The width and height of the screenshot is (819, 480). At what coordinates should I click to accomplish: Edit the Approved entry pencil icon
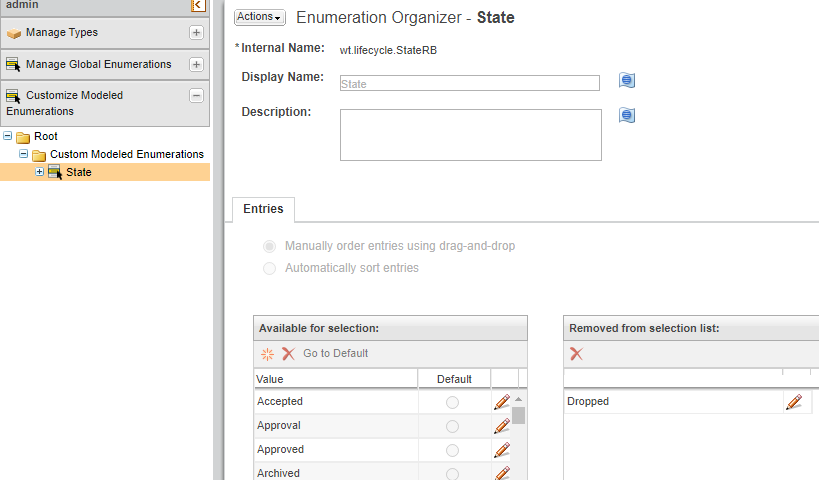point(502,450)
